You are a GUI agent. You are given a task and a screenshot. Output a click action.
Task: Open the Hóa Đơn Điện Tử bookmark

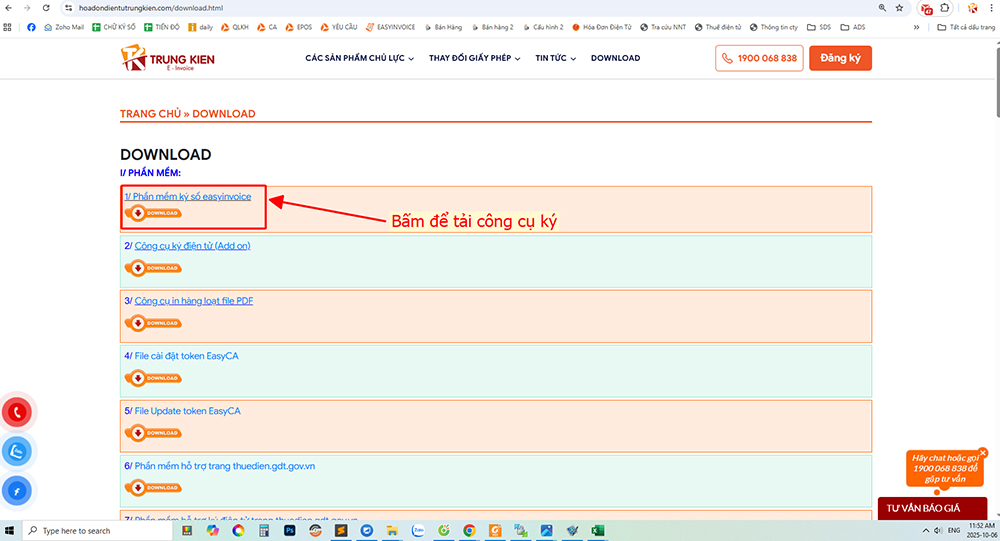[601, 27]
